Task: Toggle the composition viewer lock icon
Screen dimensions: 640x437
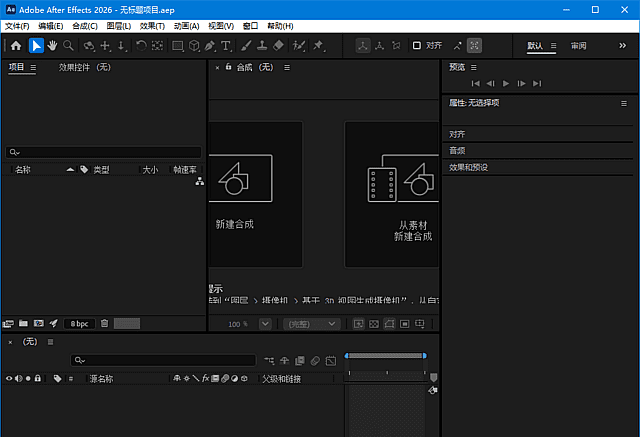Action: [229, 67]
